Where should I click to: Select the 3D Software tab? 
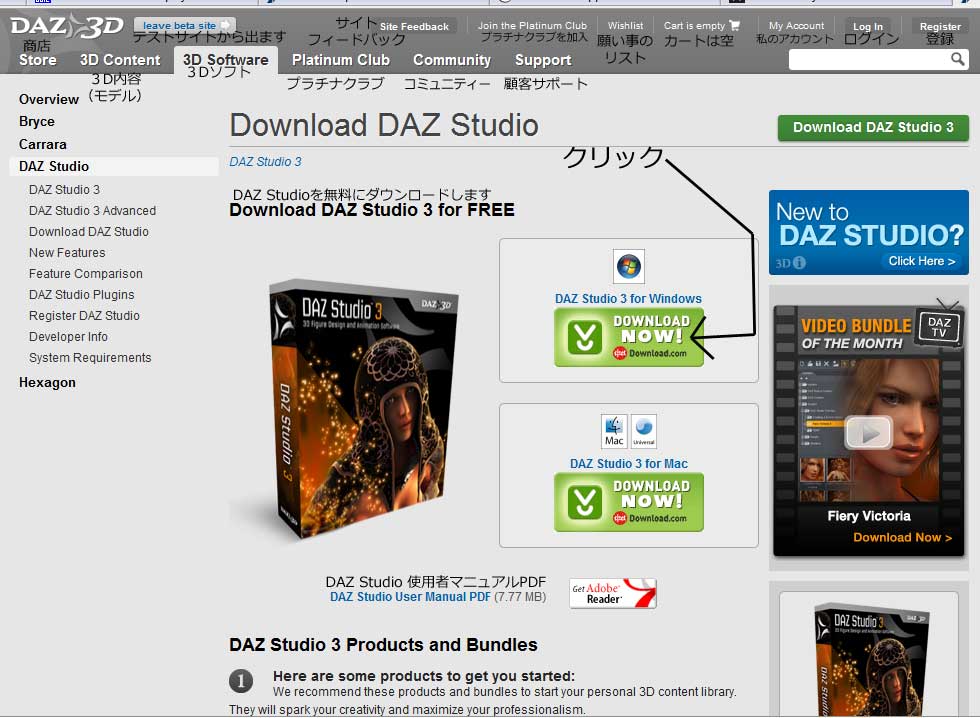click(226, 60)
